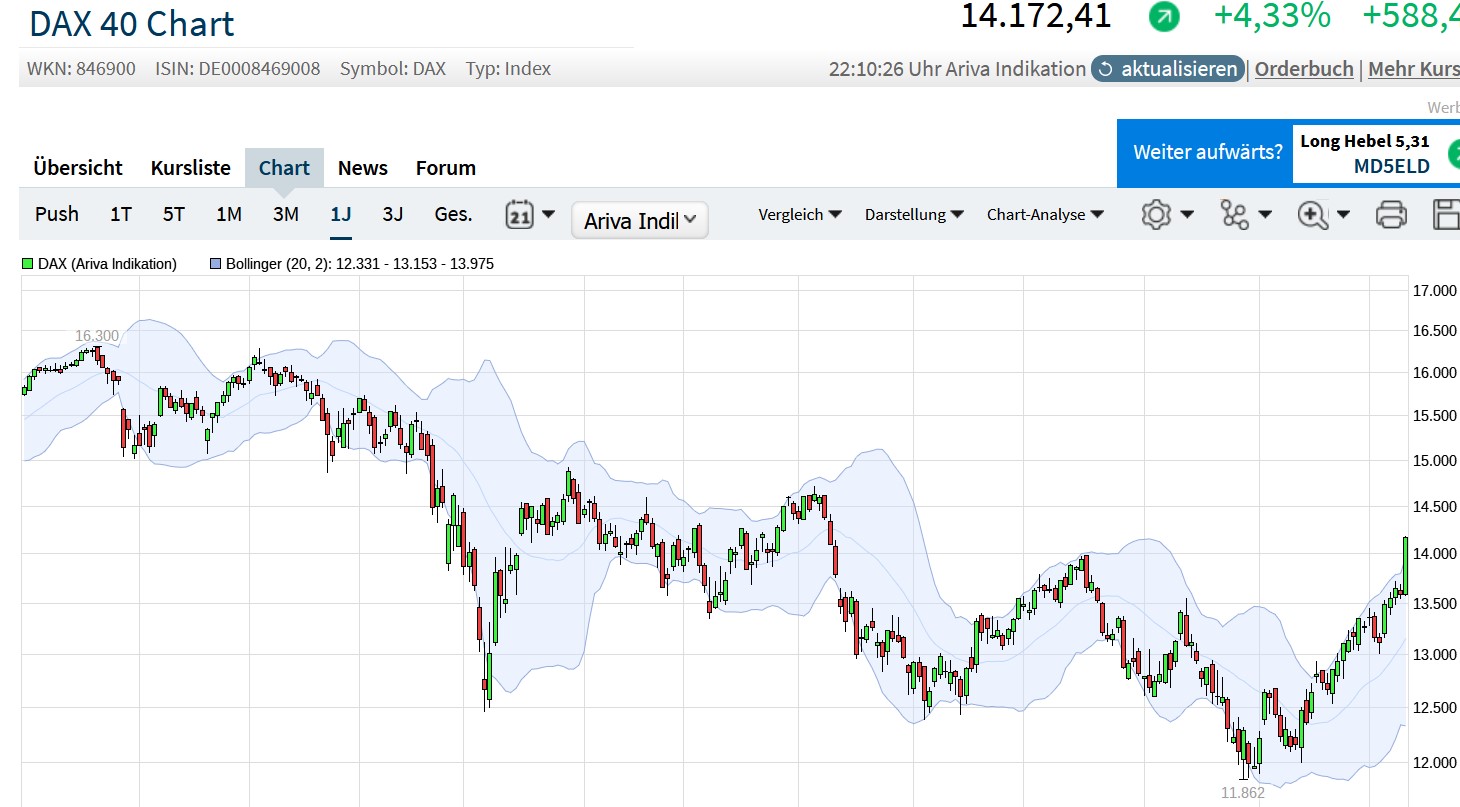This screenshot has height=807, width=1460.
Task: Click the MD5ELD Long Hebel ad link
Action: [1391, 166]
